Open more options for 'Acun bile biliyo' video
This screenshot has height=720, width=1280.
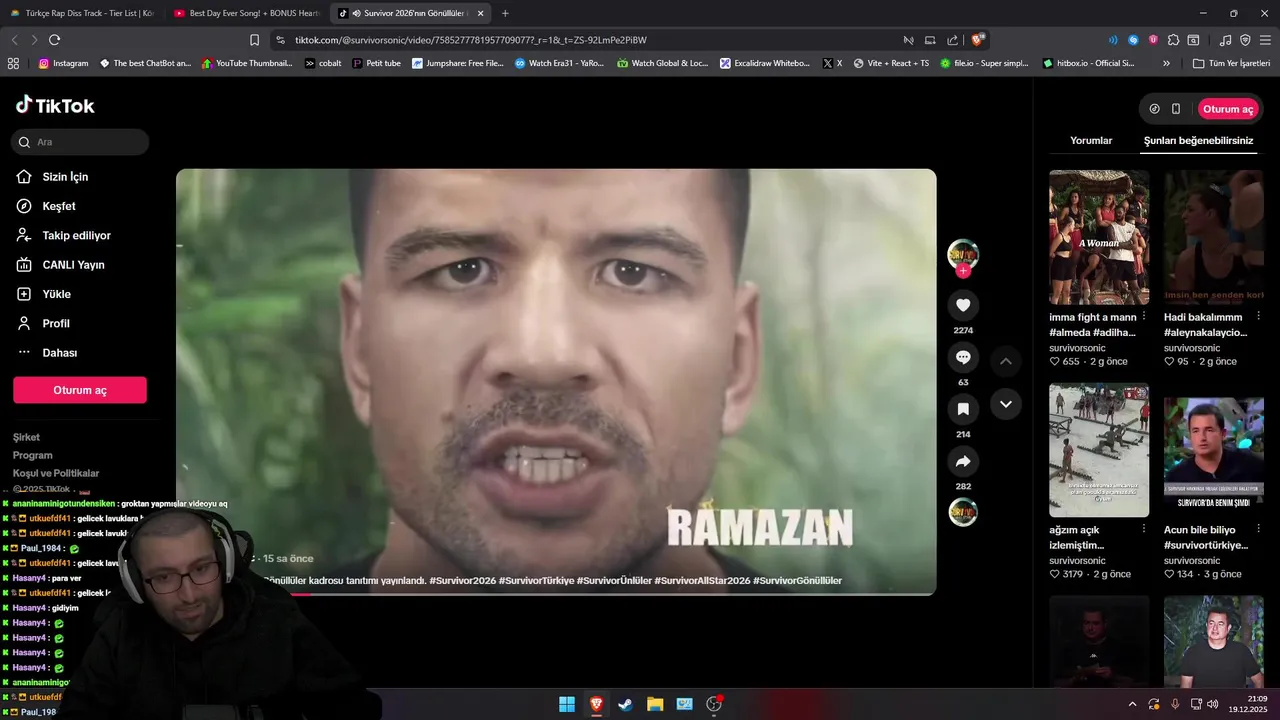point(1259,529)
